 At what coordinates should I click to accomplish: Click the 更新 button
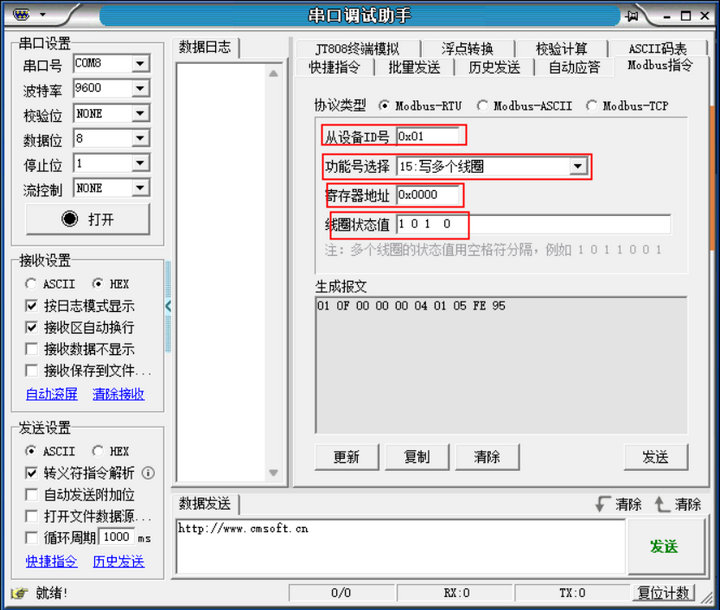click(x=347, y=457)
